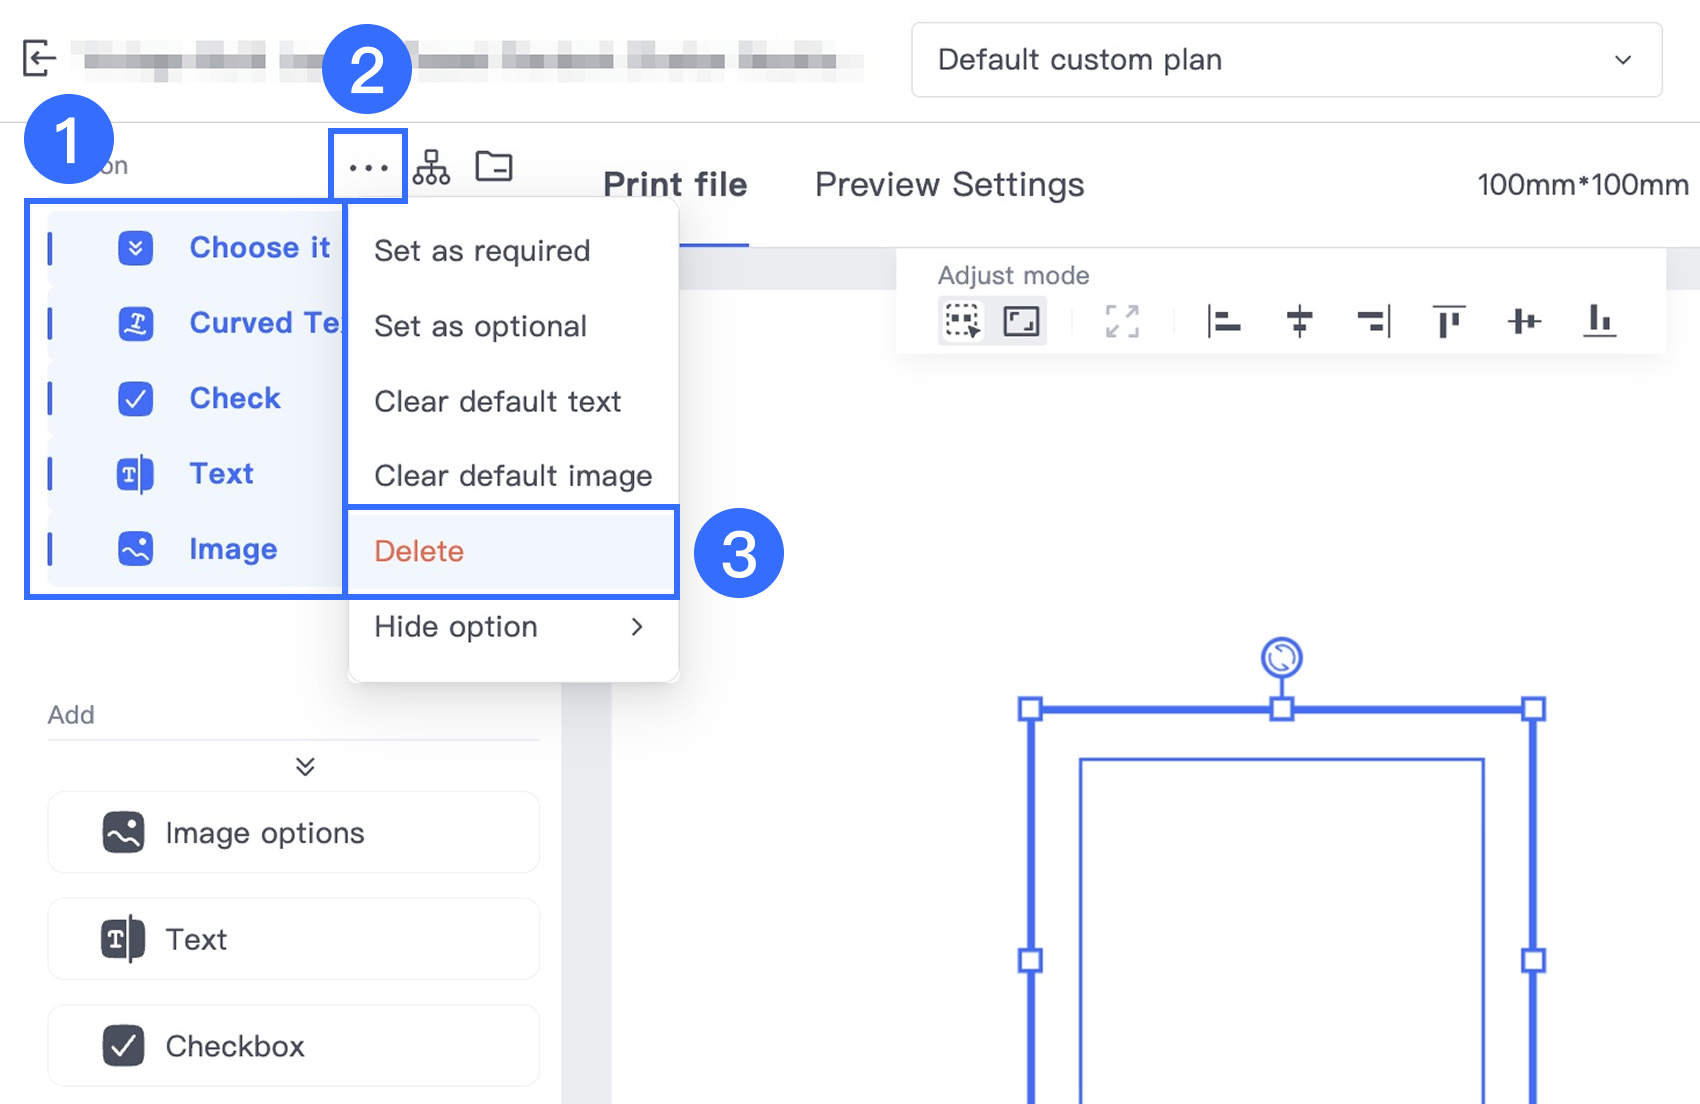Add a Checkbox element from Add panel
Image resolution: width=1700 pixels, height=1104 pixels.
point(294,1046)
